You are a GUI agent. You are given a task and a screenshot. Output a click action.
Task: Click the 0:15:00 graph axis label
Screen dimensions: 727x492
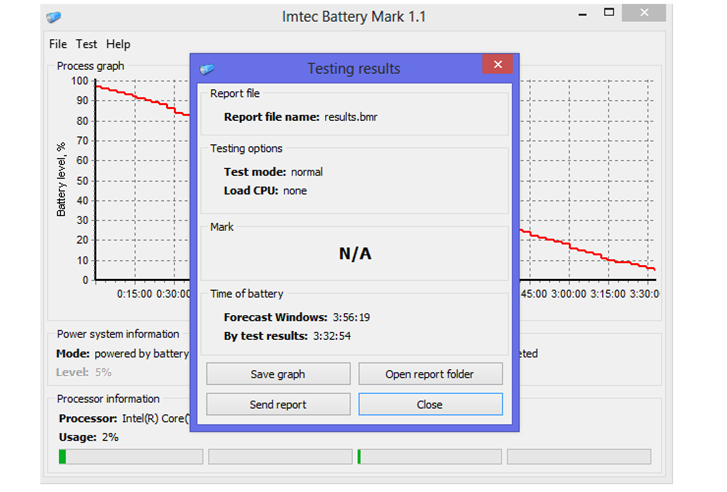click(134, 294)
